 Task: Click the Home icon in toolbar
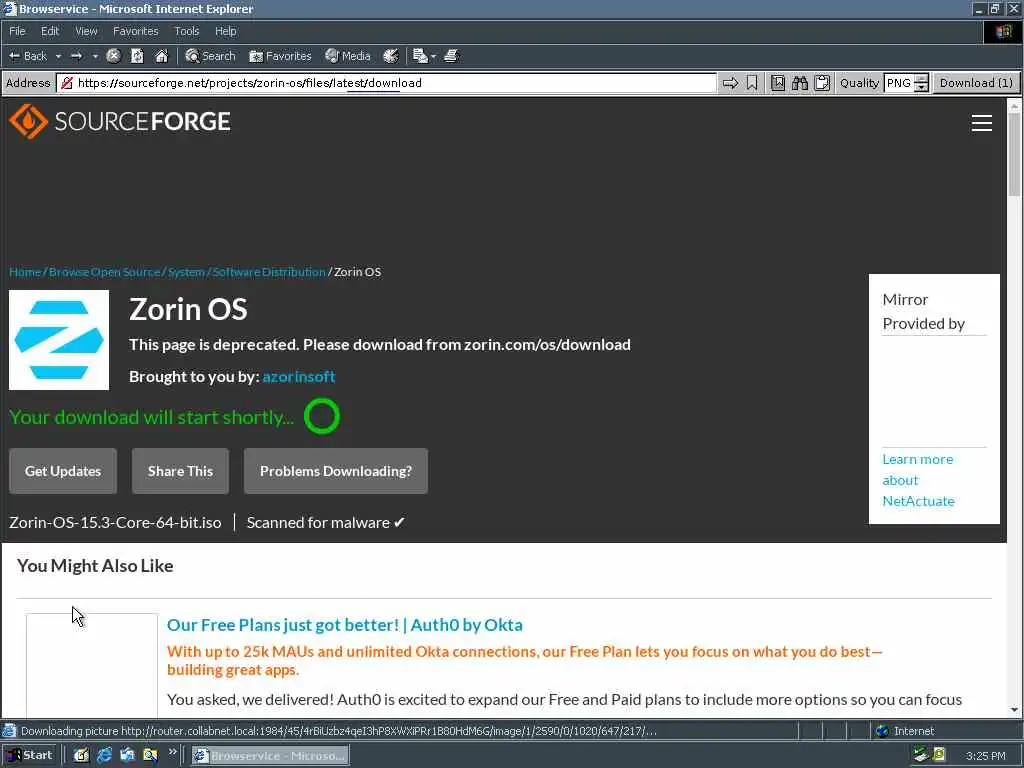pos(161,56)
